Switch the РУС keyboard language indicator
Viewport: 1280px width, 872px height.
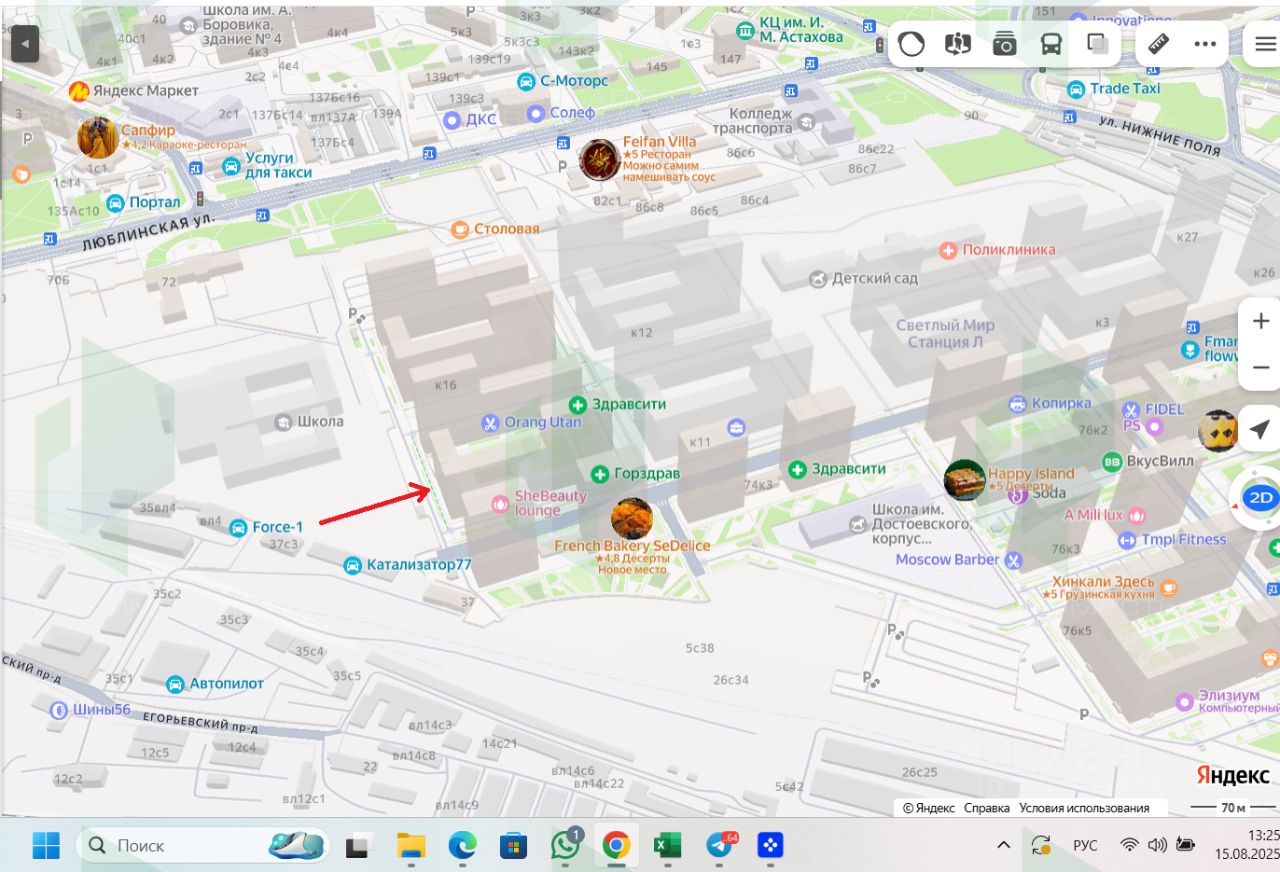point(1085,846)
